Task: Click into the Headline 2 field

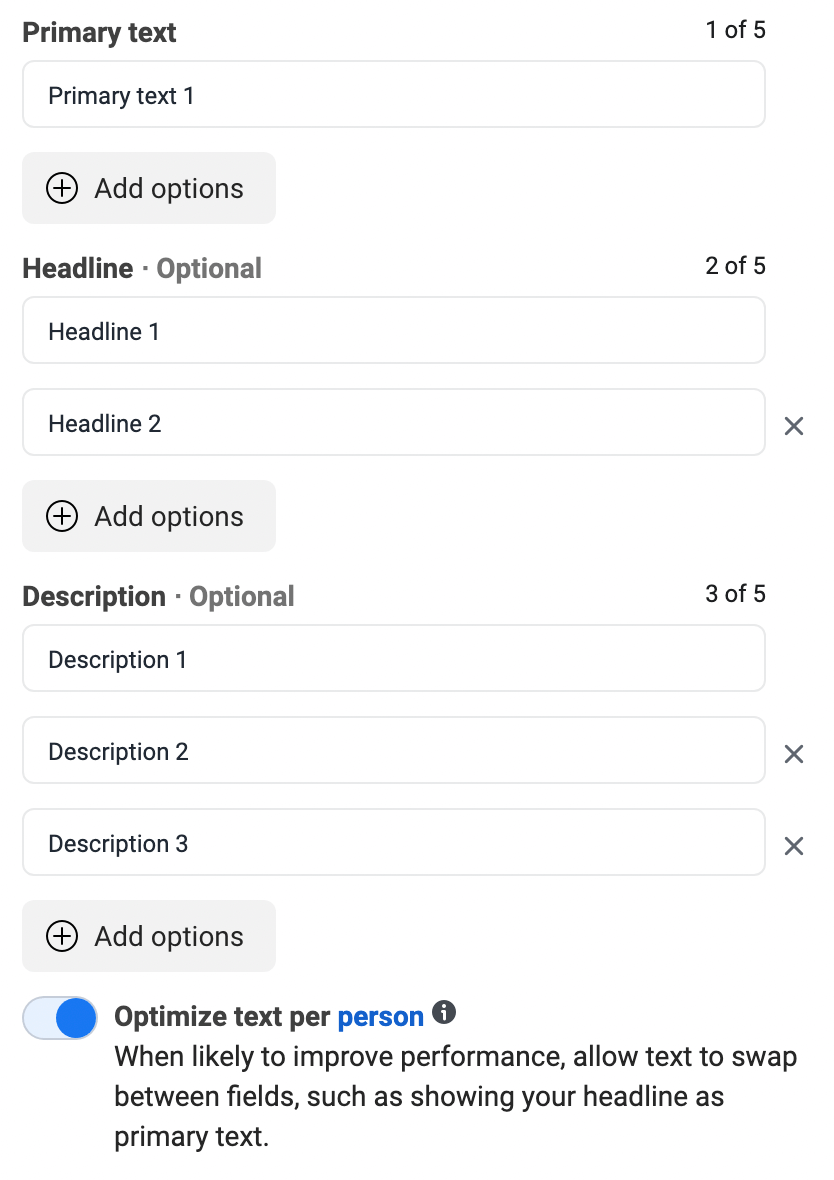Action: [393, 422]
